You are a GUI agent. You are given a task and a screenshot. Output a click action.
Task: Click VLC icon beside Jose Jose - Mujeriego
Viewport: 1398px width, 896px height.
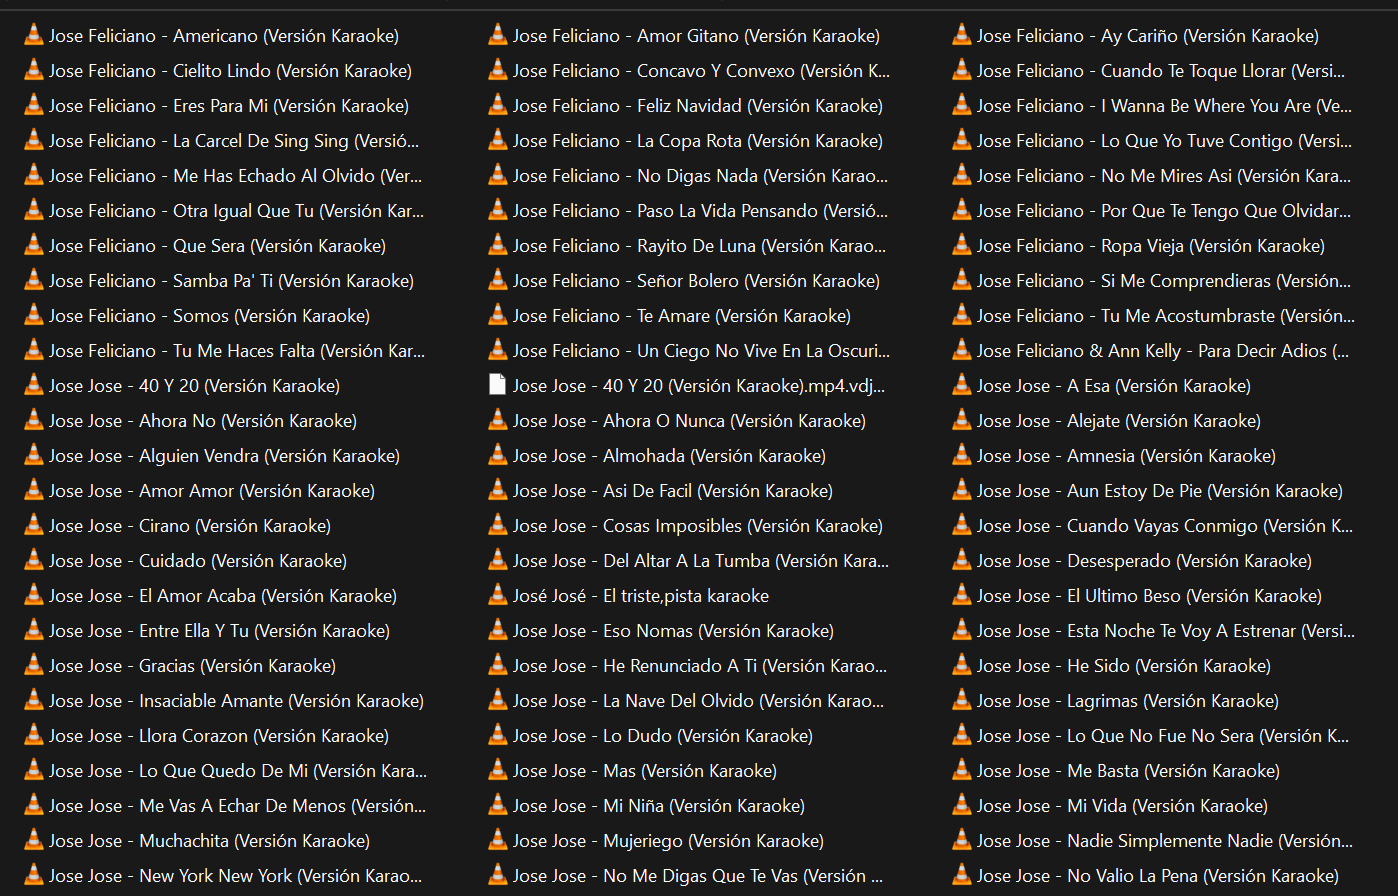coord(498,841)
